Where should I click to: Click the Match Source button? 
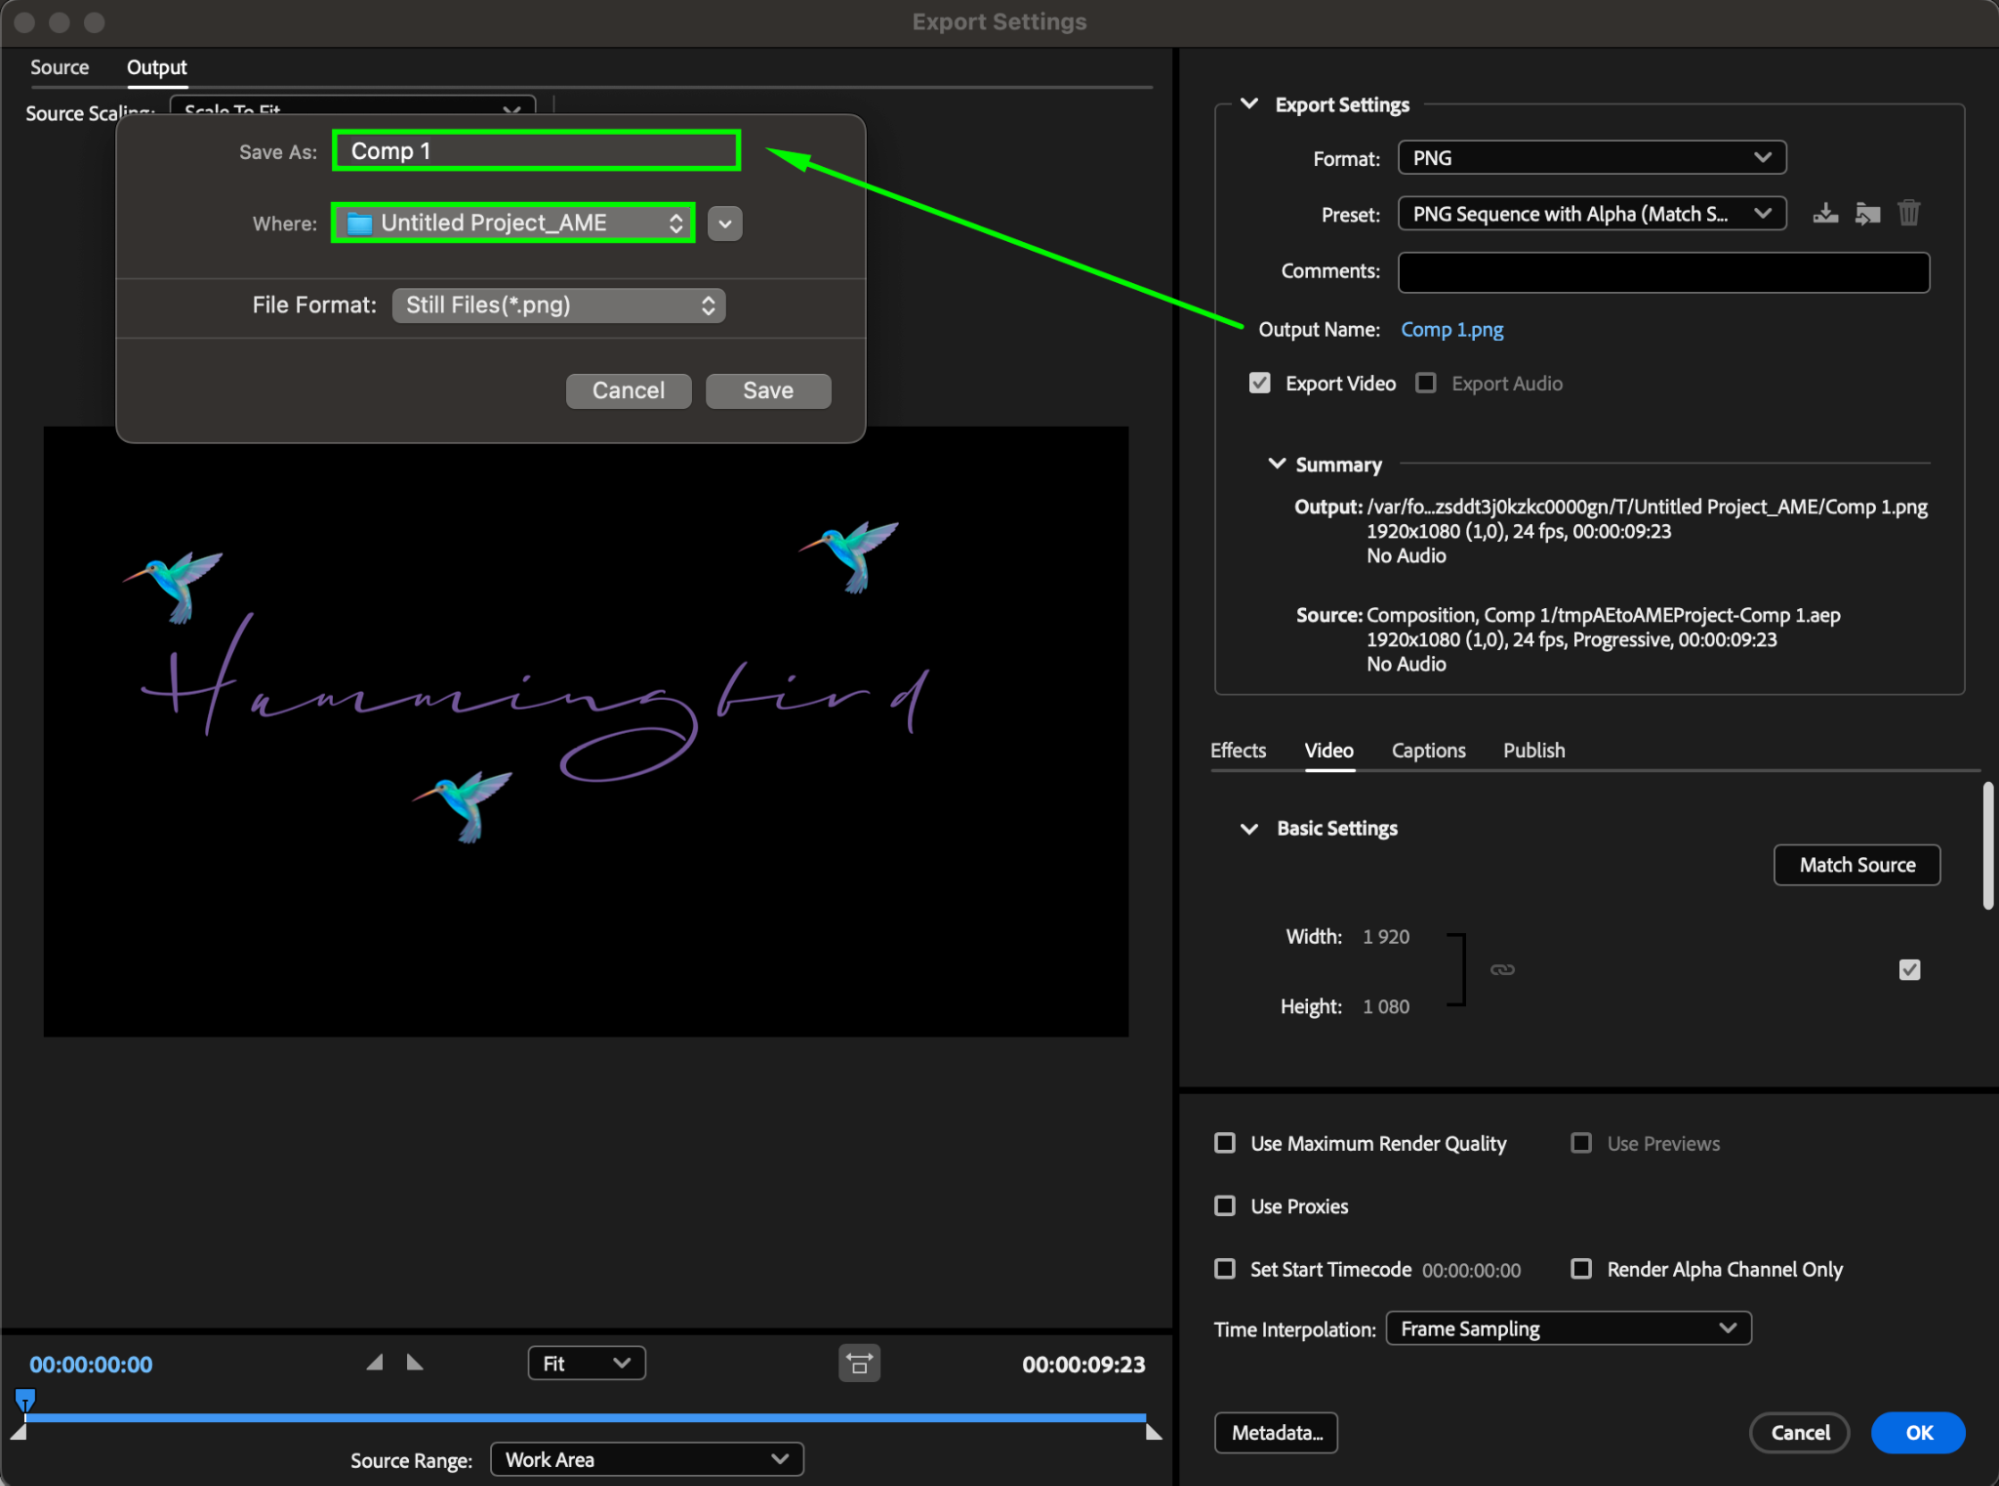(1857, 865)
